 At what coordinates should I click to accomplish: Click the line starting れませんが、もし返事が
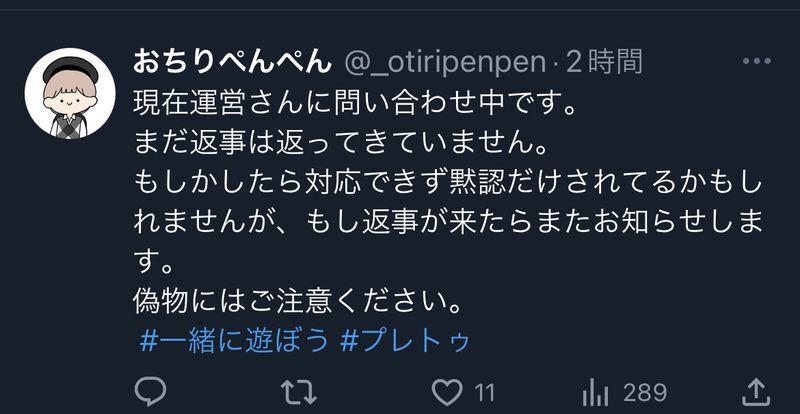point(447,223)
